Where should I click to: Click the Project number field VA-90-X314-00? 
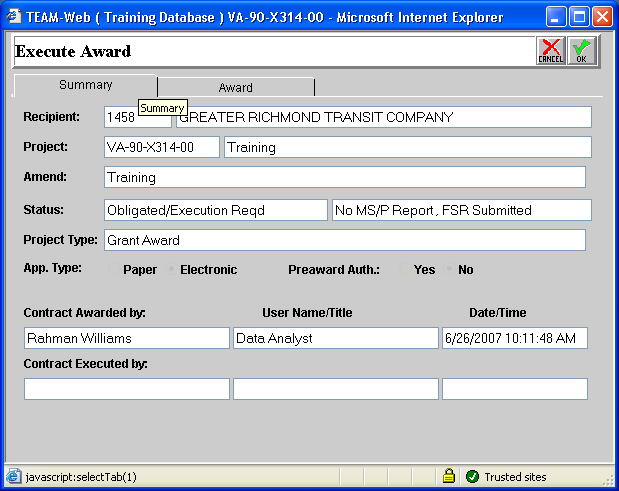[162, 147]
